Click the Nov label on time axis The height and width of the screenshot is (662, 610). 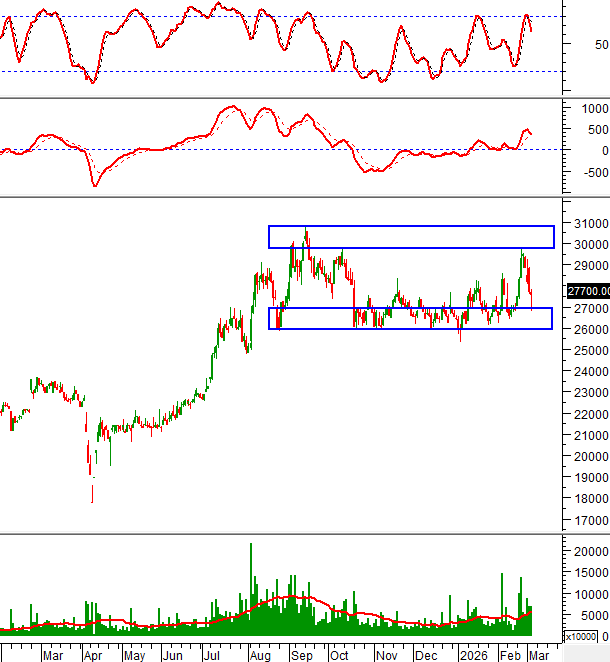(384, 655)
